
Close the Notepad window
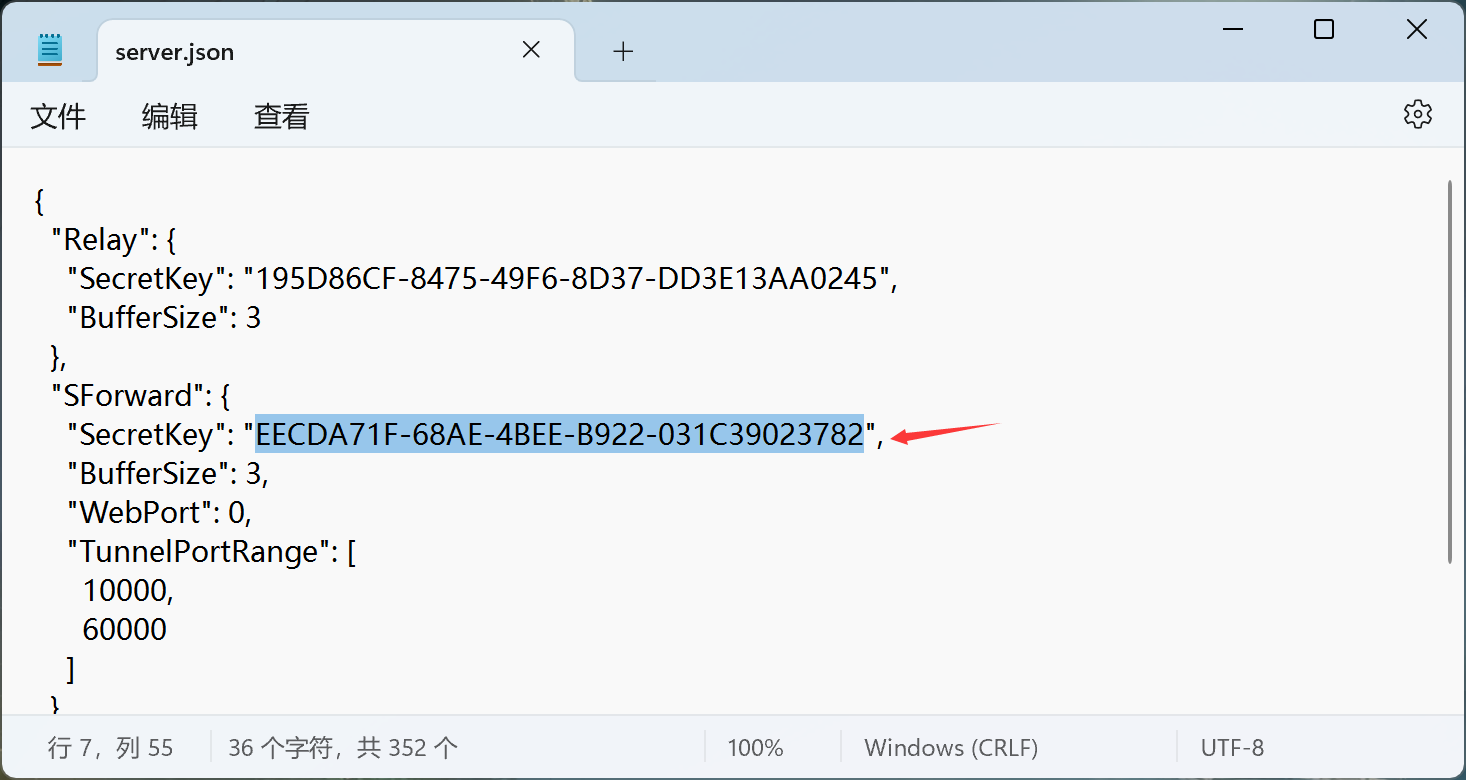point(1417,30)
